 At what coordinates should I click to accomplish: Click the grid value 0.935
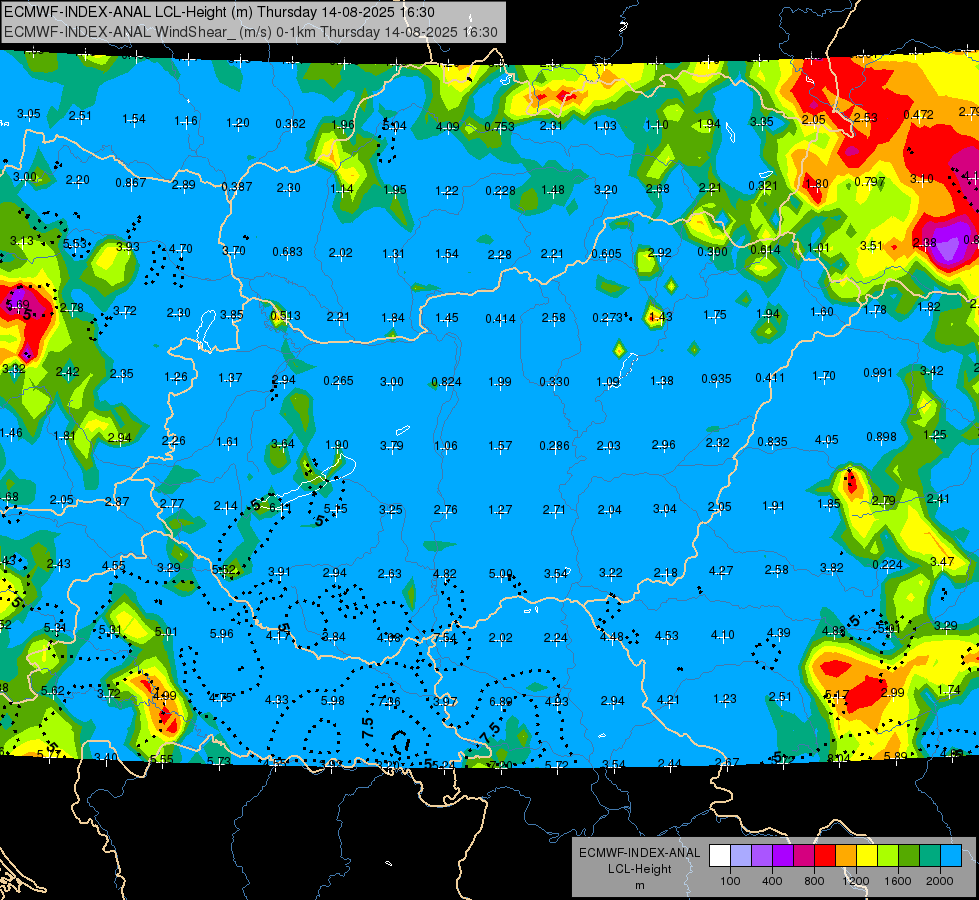(x=716, y=378)
